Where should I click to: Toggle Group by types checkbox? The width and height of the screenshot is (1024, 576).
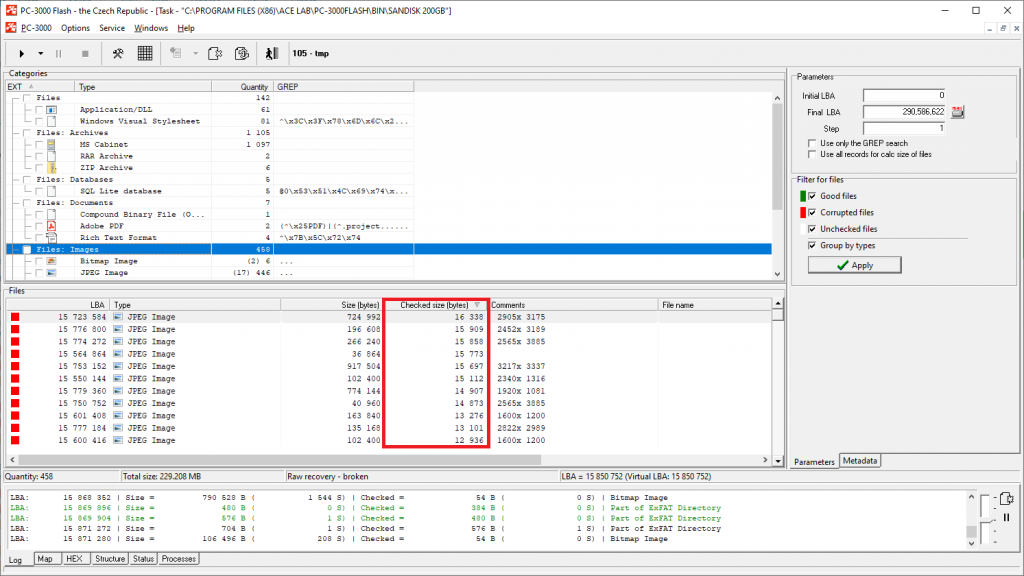click(x=812, y=245)
